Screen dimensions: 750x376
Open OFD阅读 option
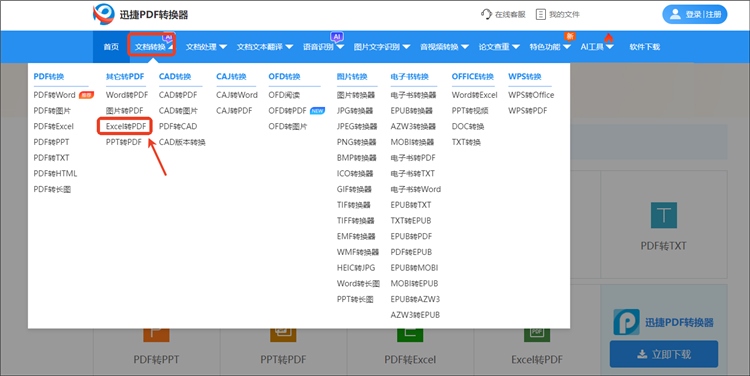coord(284,95)
